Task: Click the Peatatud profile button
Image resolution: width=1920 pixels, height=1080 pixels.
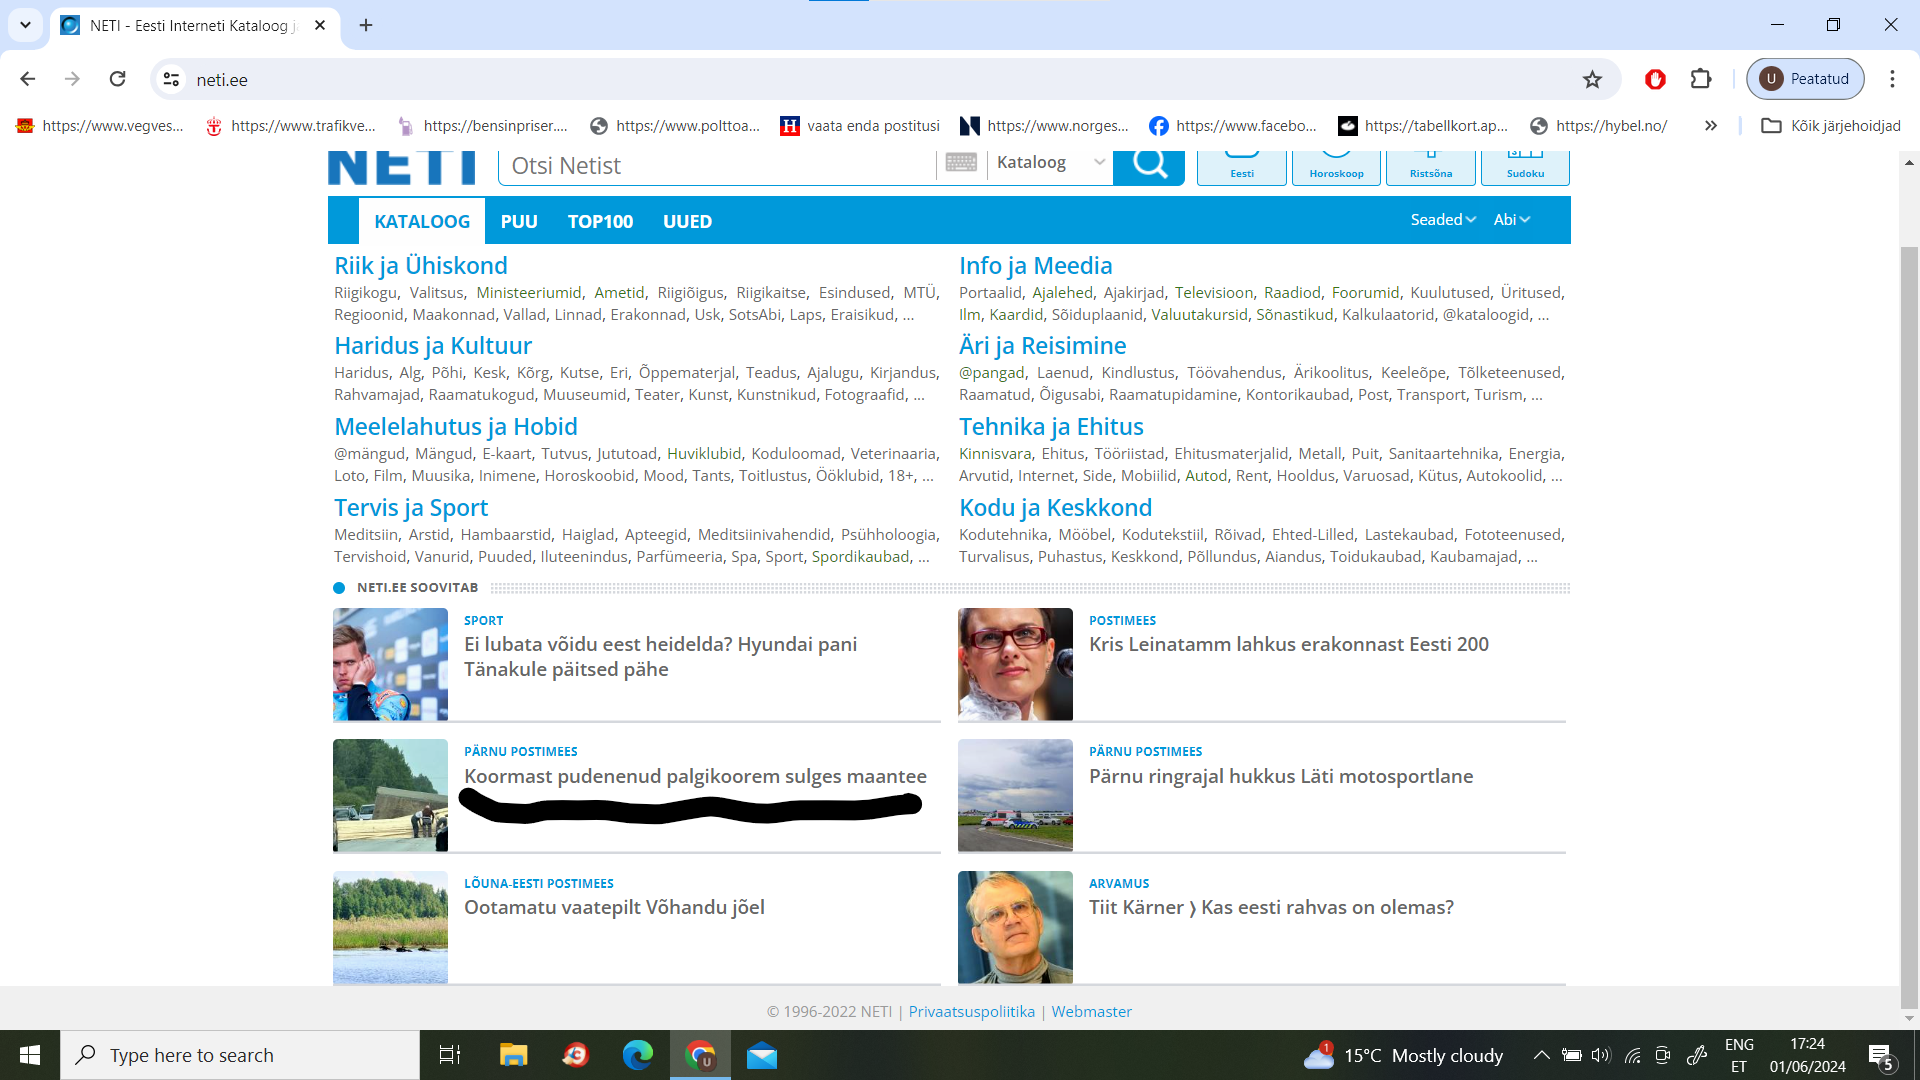Action: coord(1805,79)
